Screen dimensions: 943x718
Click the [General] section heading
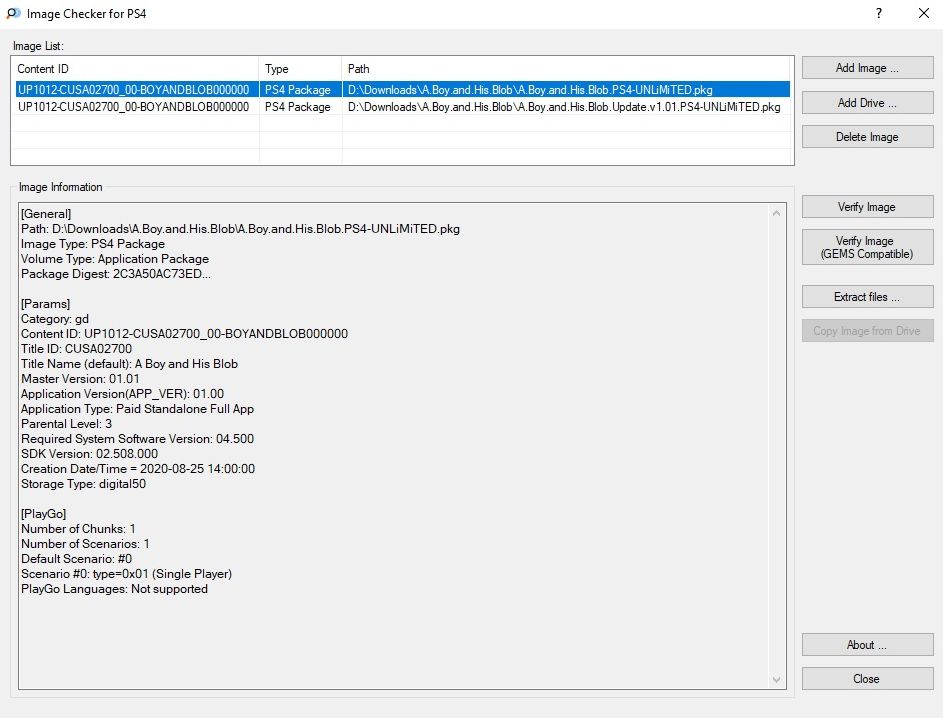pos(46,214)
